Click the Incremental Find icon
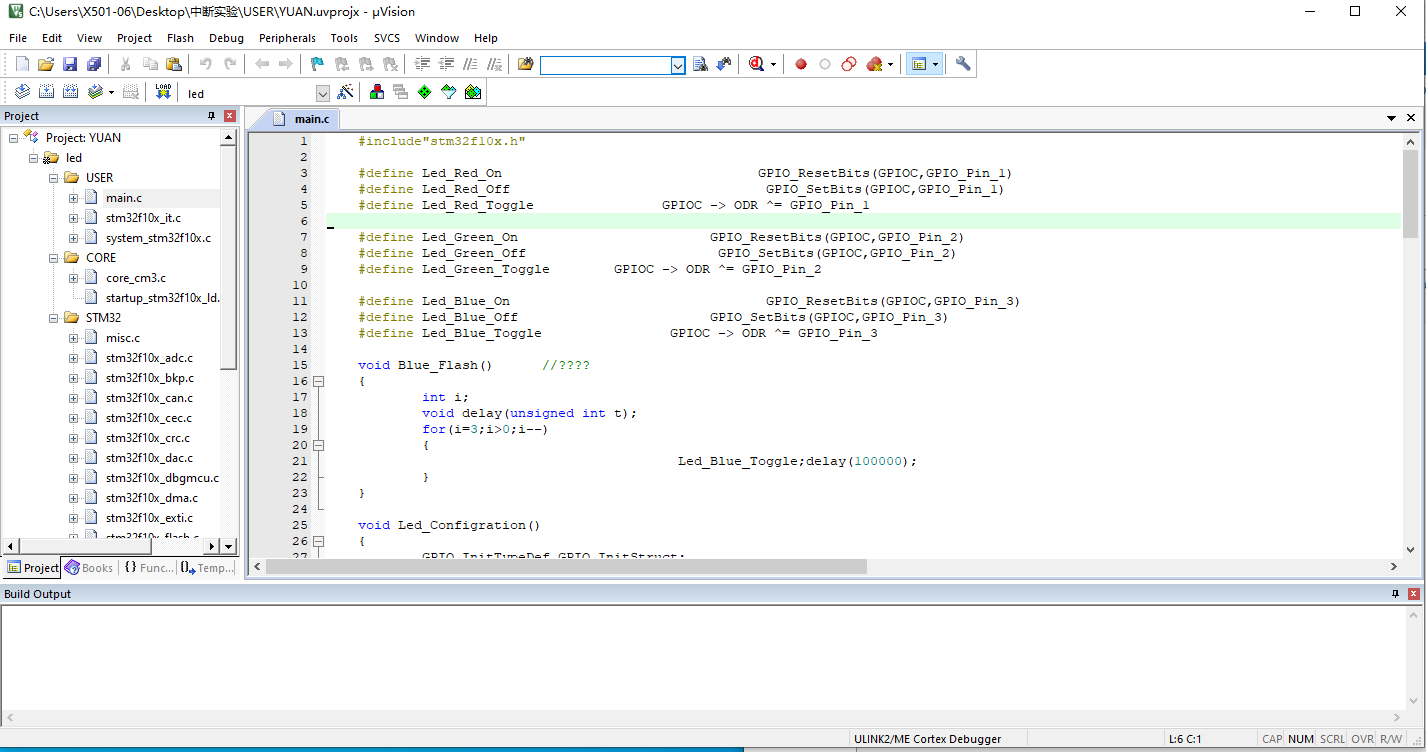The height and width of the screenshot is (752, 1426). point(724,64)
